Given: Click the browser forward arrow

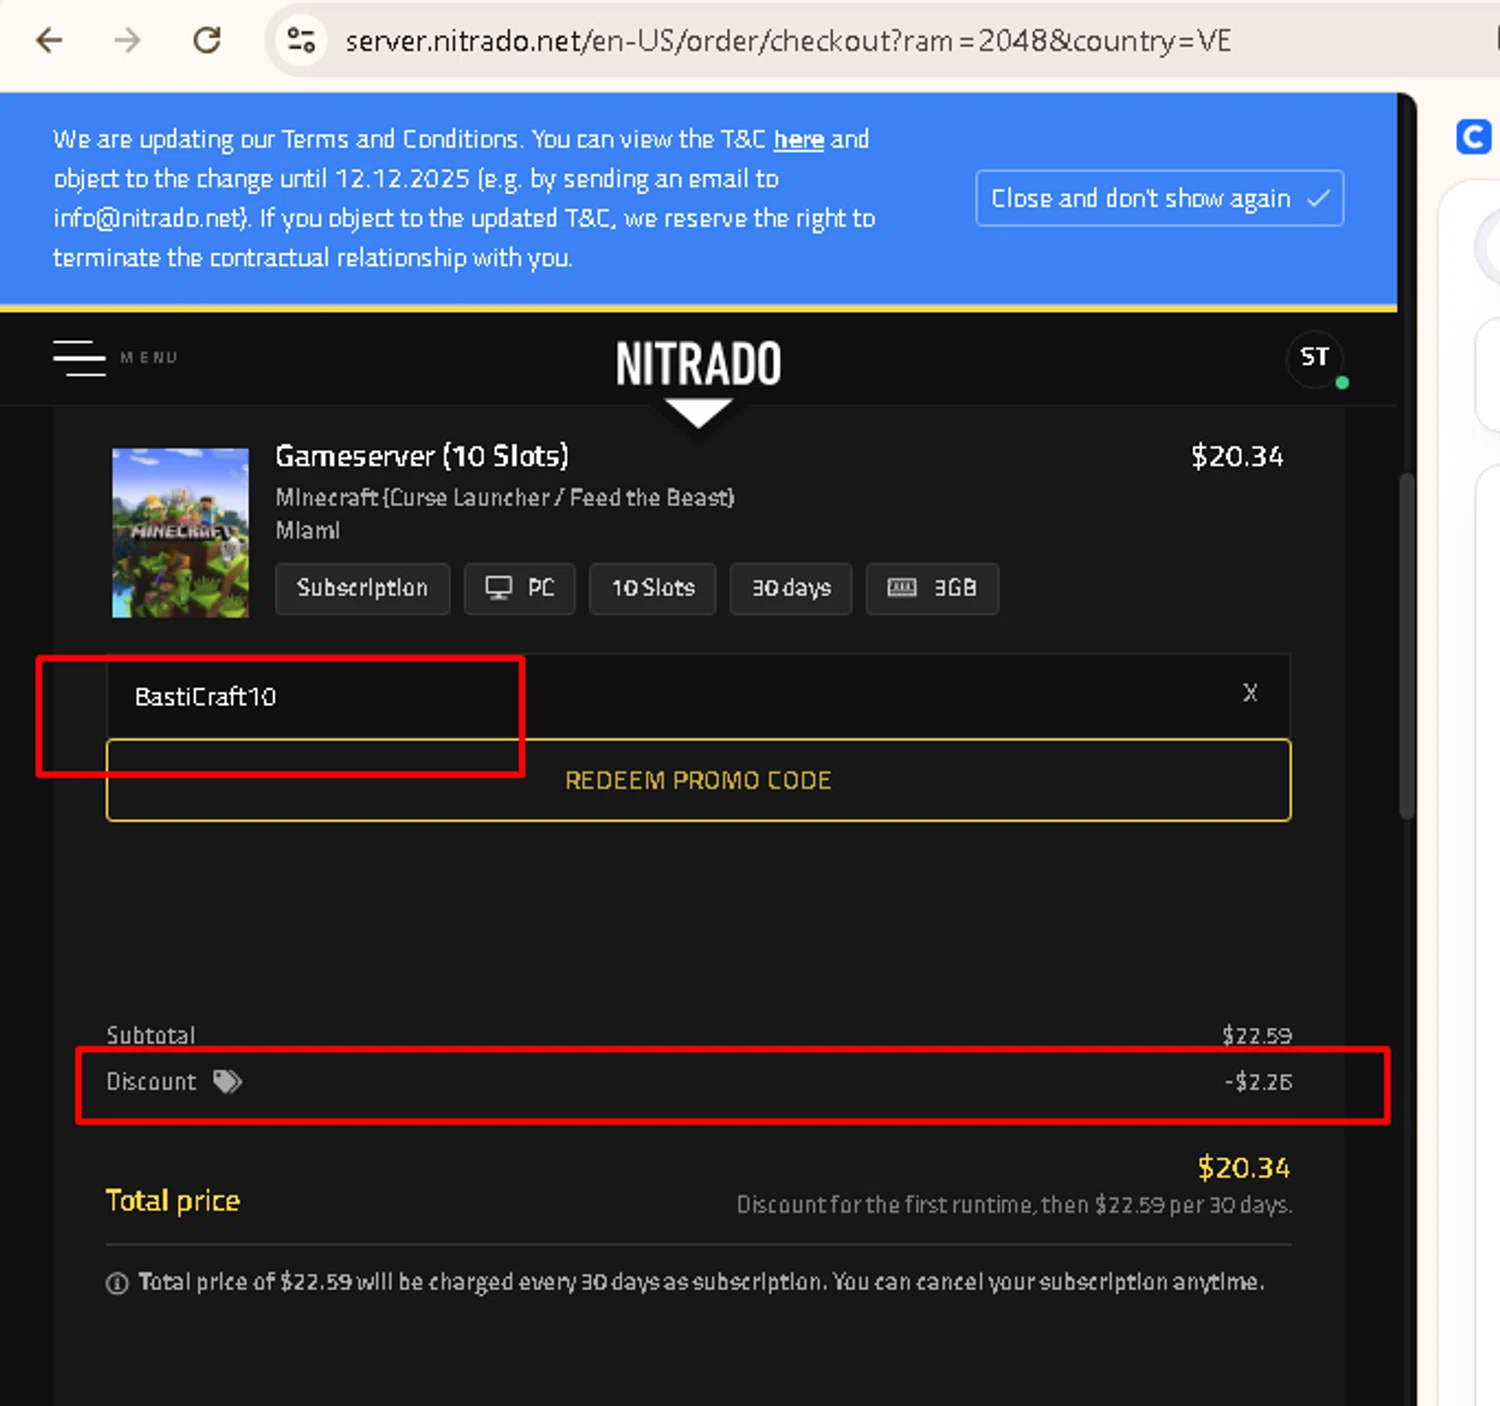Looking at the screenshot, I should pos(127,40).
